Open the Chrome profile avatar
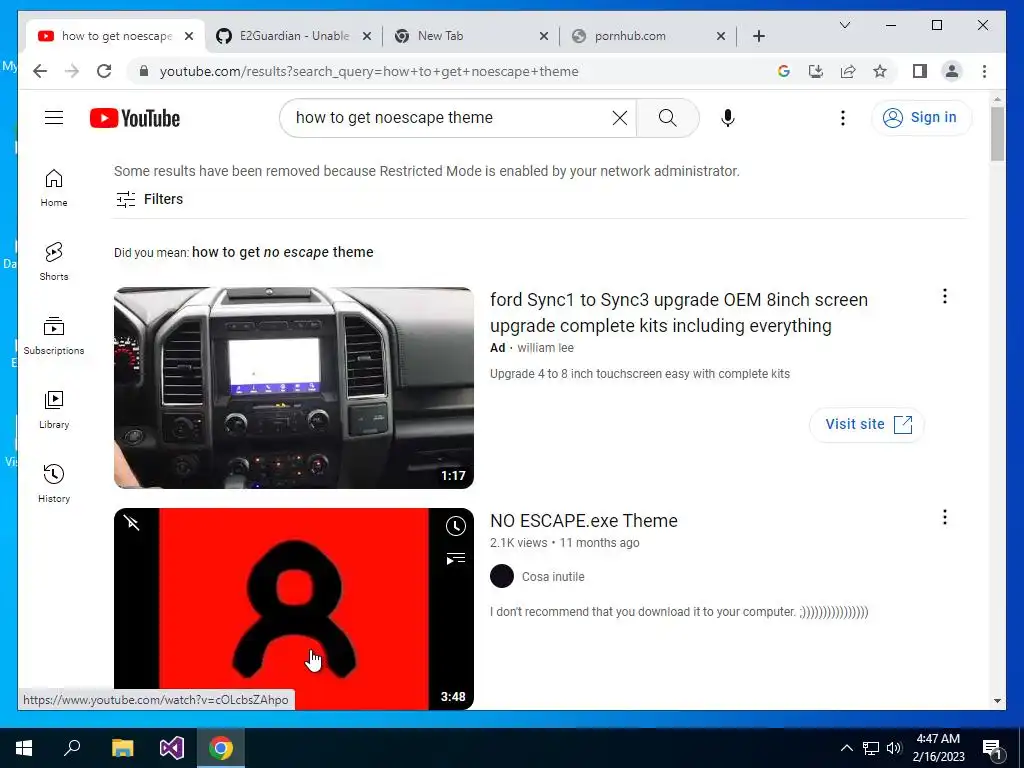1024x768 pixels. pos(952,71)
